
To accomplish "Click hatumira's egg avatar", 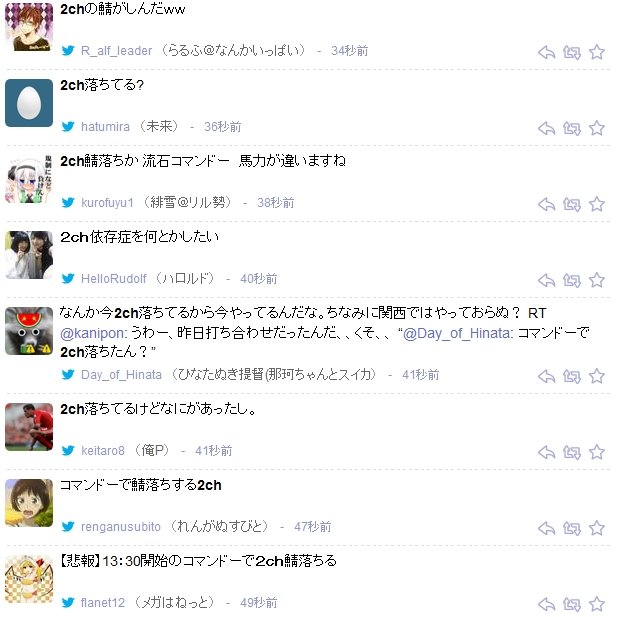I will (29, 103).
